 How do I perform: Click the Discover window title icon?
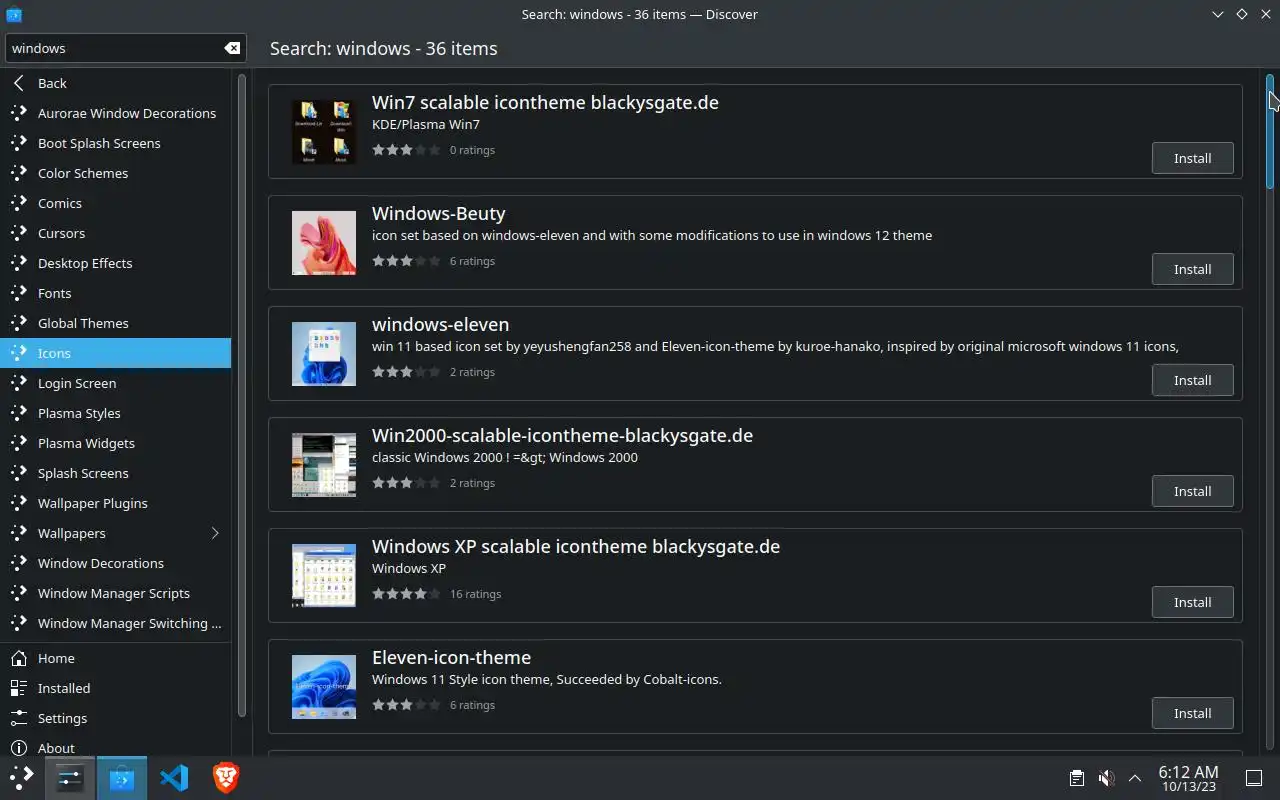[x=14, y=14]
